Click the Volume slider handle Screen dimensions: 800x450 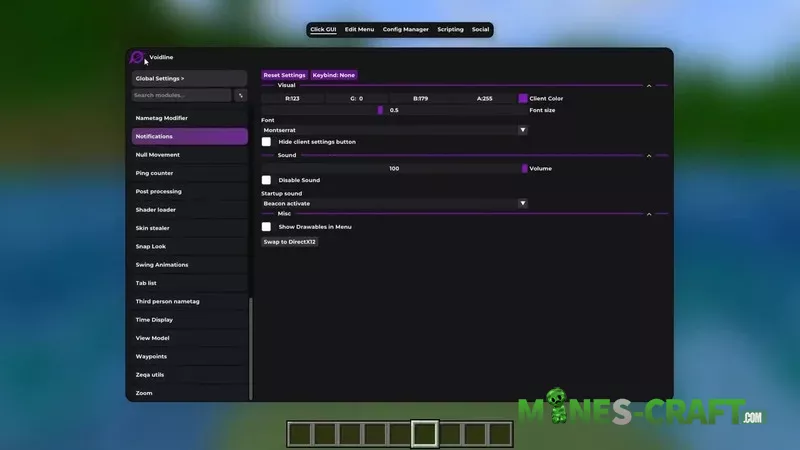pos(524,168)
